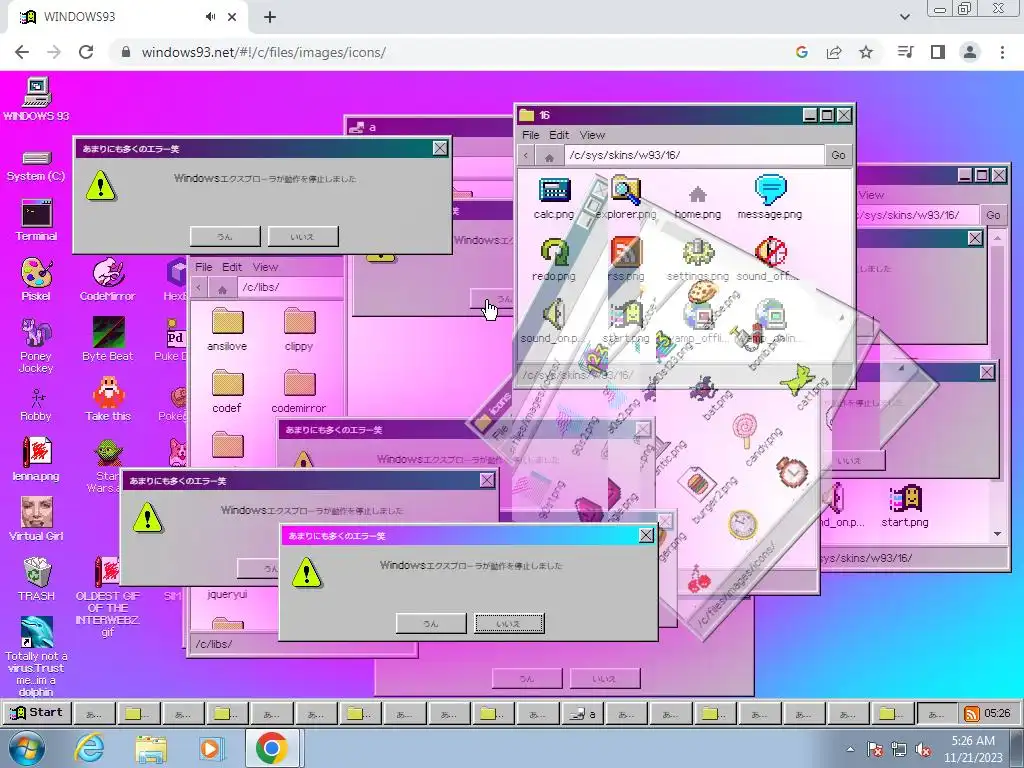Click the home button in the 16 window toolbar
The height and width of the screenshot is (768, 1024).
point(549,155)
